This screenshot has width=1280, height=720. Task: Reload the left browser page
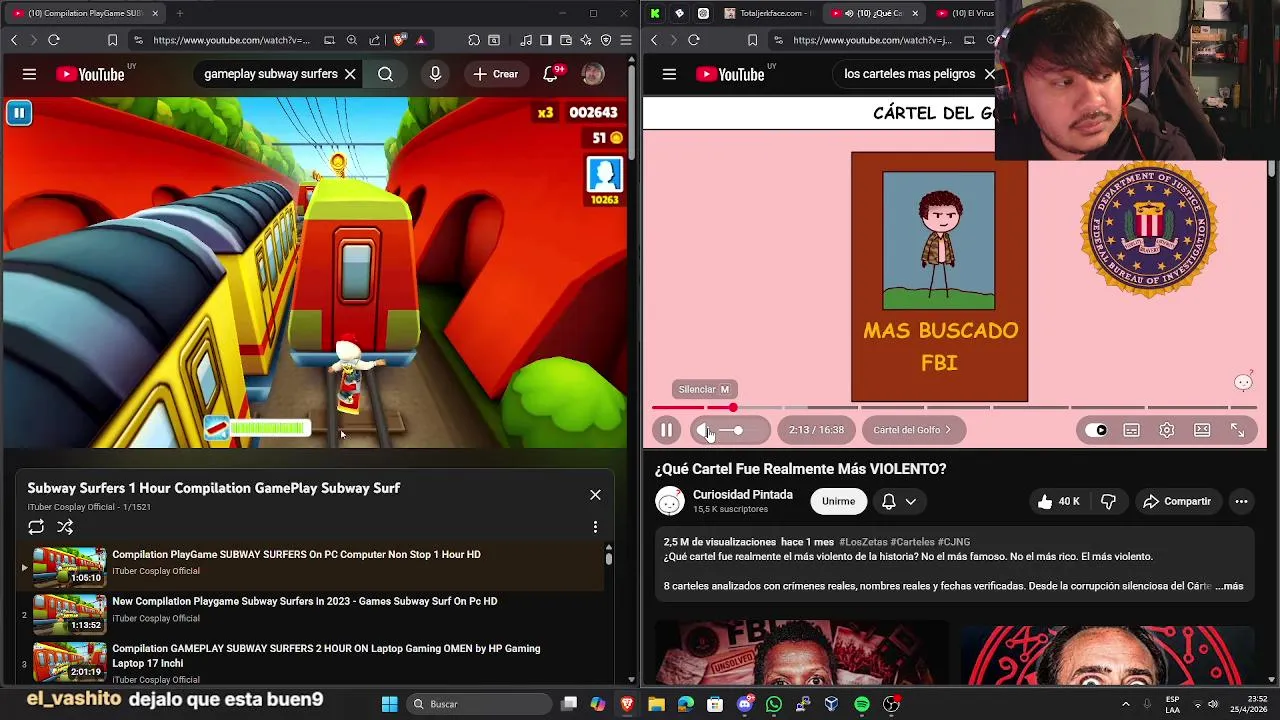pos(54,40)
